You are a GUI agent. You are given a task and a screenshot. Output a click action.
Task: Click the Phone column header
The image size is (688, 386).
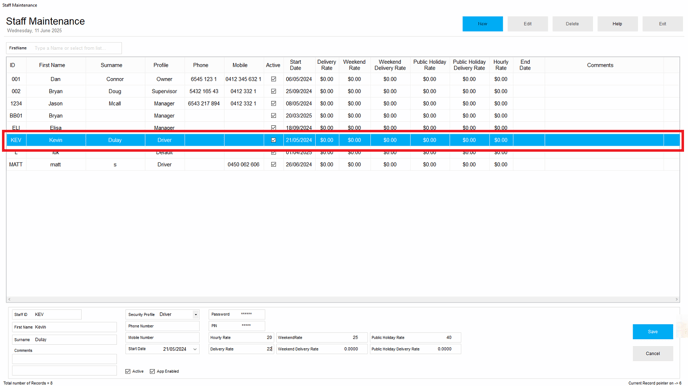click(201, 65)
